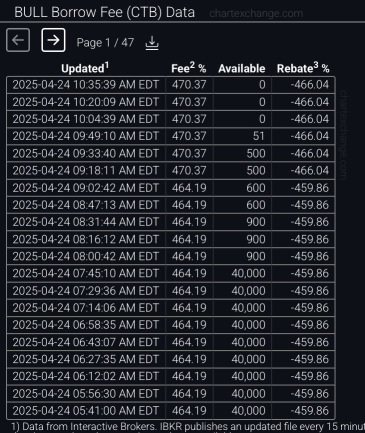
Task: Click the Available value 51
Action: click(x=259, y=136)
